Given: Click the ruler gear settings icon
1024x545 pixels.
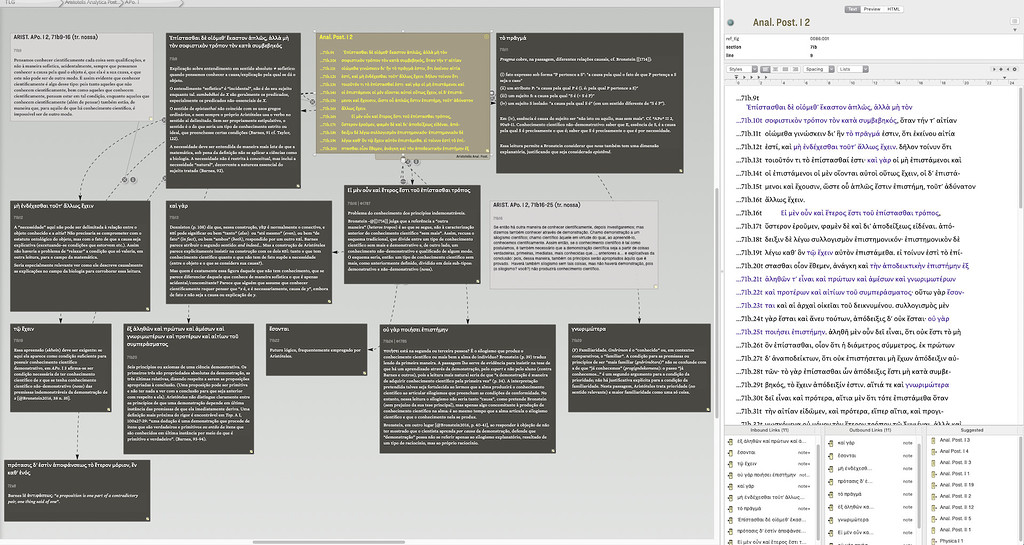Looking at the screenshot, I should (1014, 69).
